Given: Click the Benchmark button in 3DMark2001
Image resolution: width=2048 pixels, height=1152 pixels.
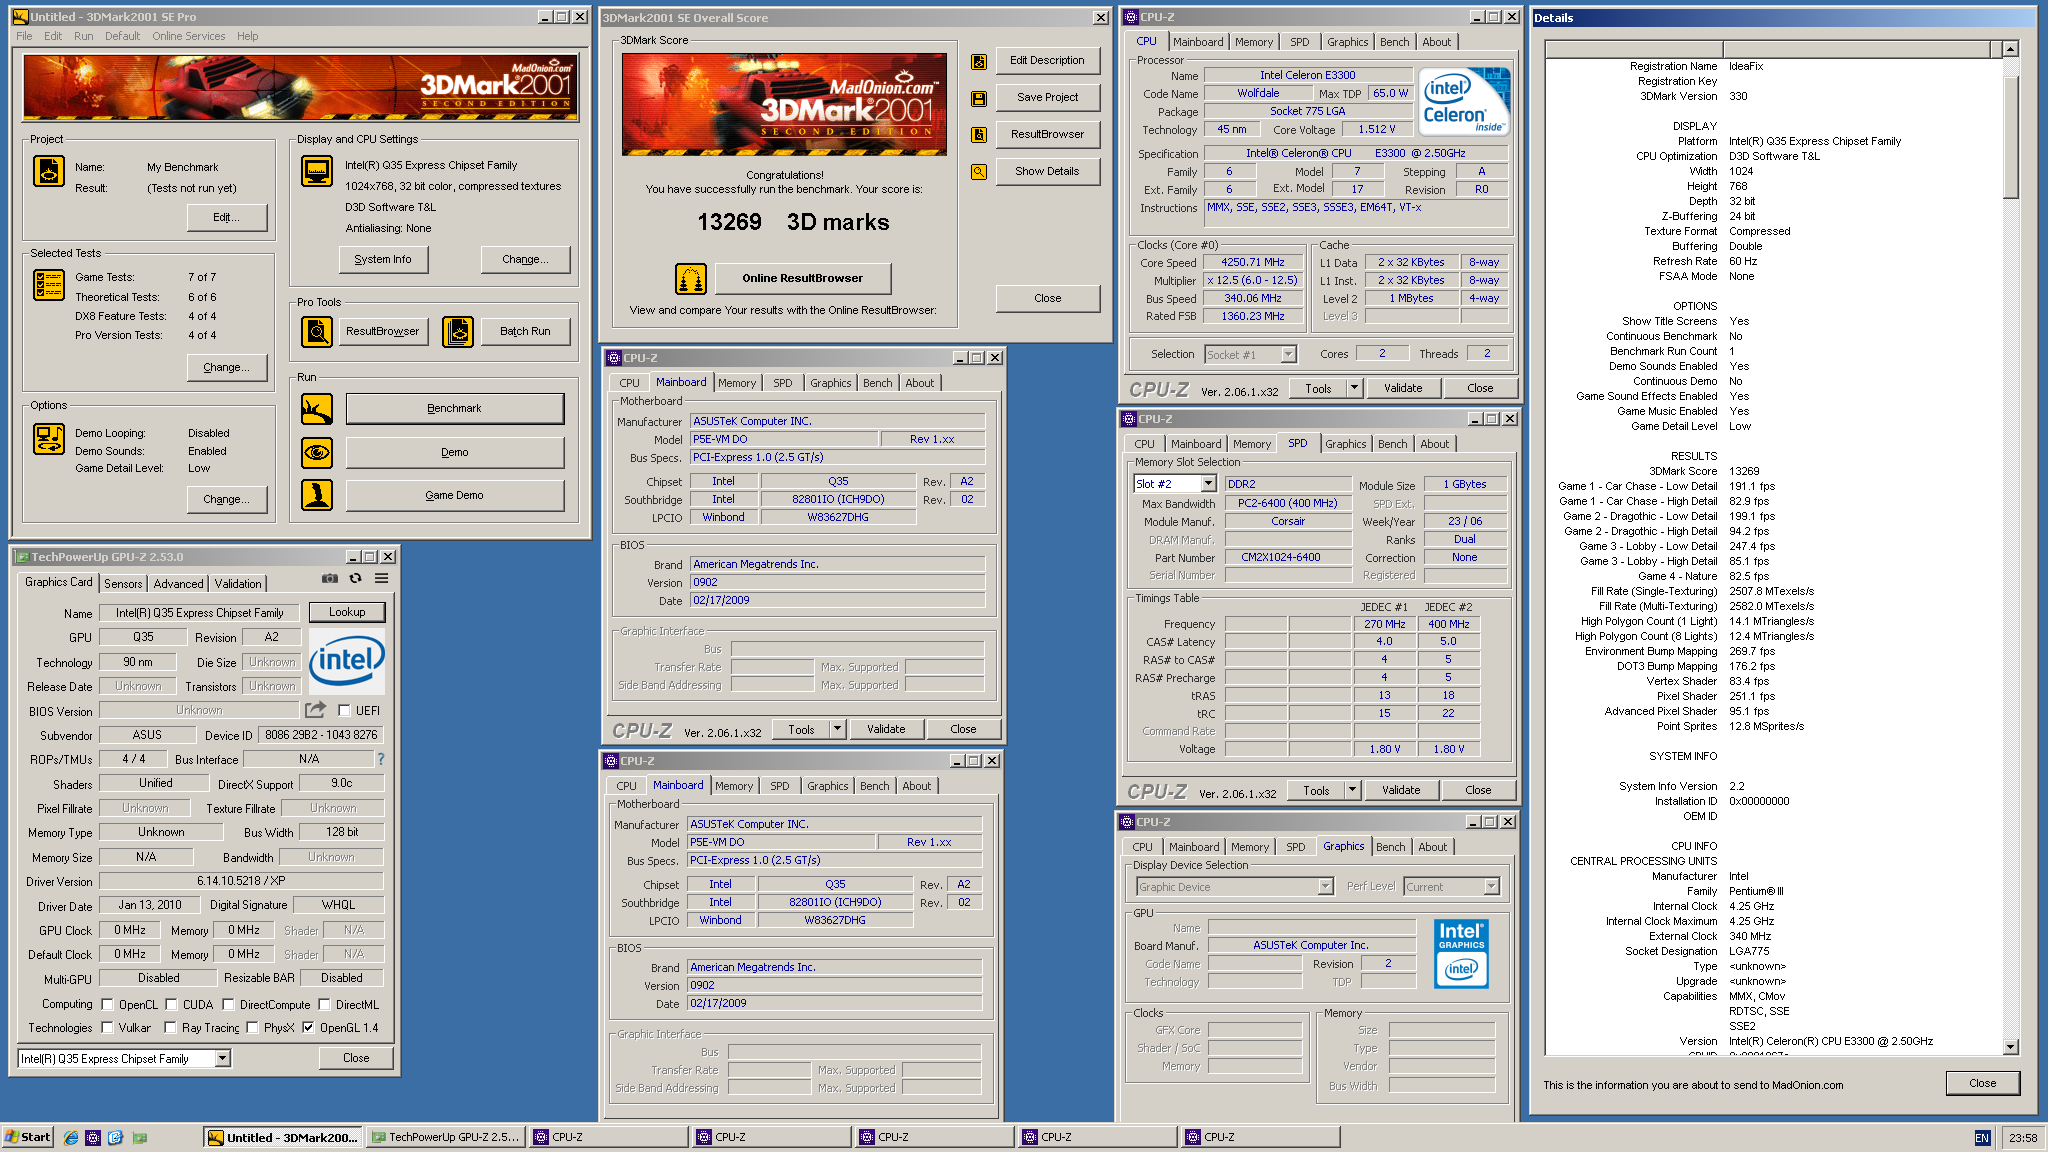Looking at the screenshot, I should 454,408.
